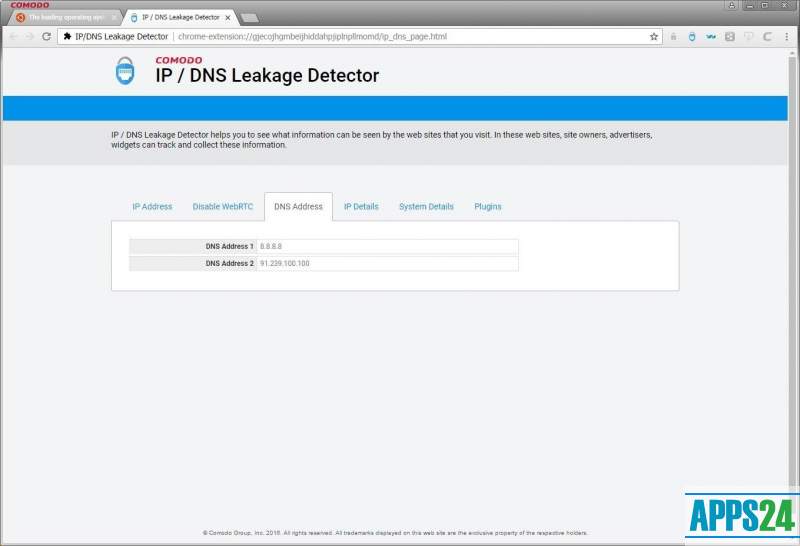Click the 'DNS Address 1' label
This screenshot has width=800, height=546.
tap(230, 246)
